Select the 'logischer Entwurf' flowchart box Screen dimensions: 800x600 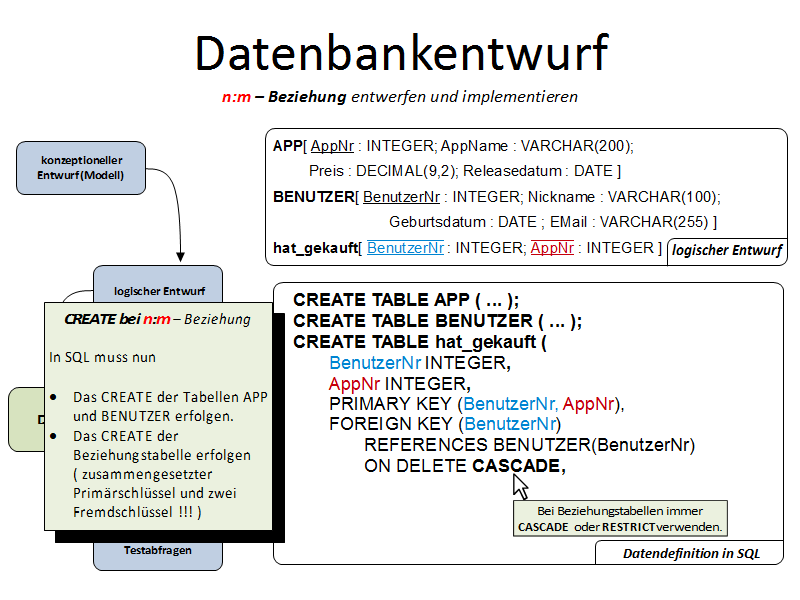coord(159,290)
